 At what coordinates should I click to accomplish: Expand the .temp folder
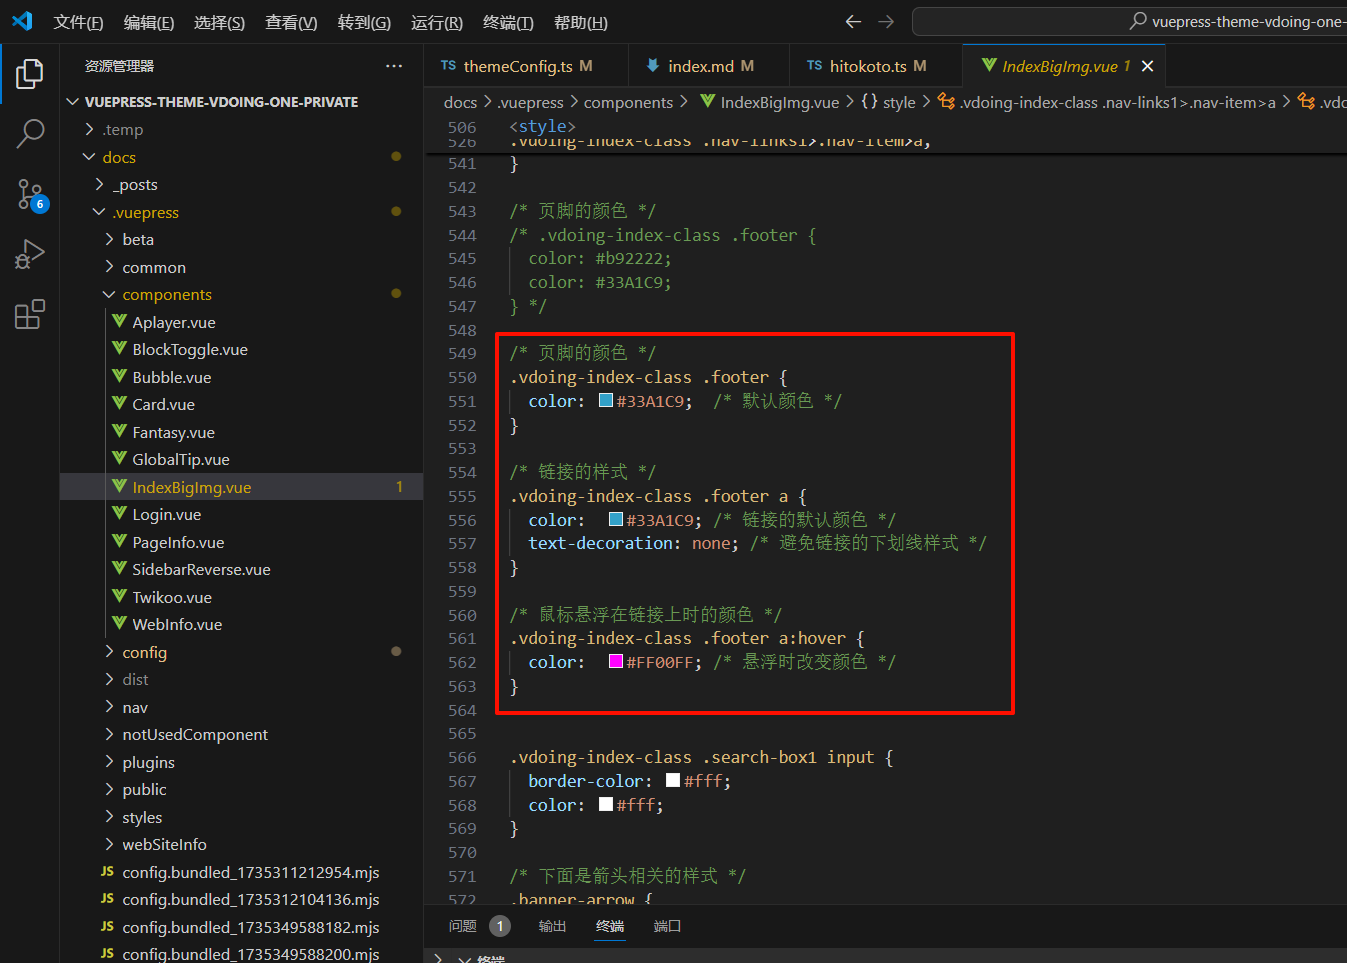tap(241, 129)
